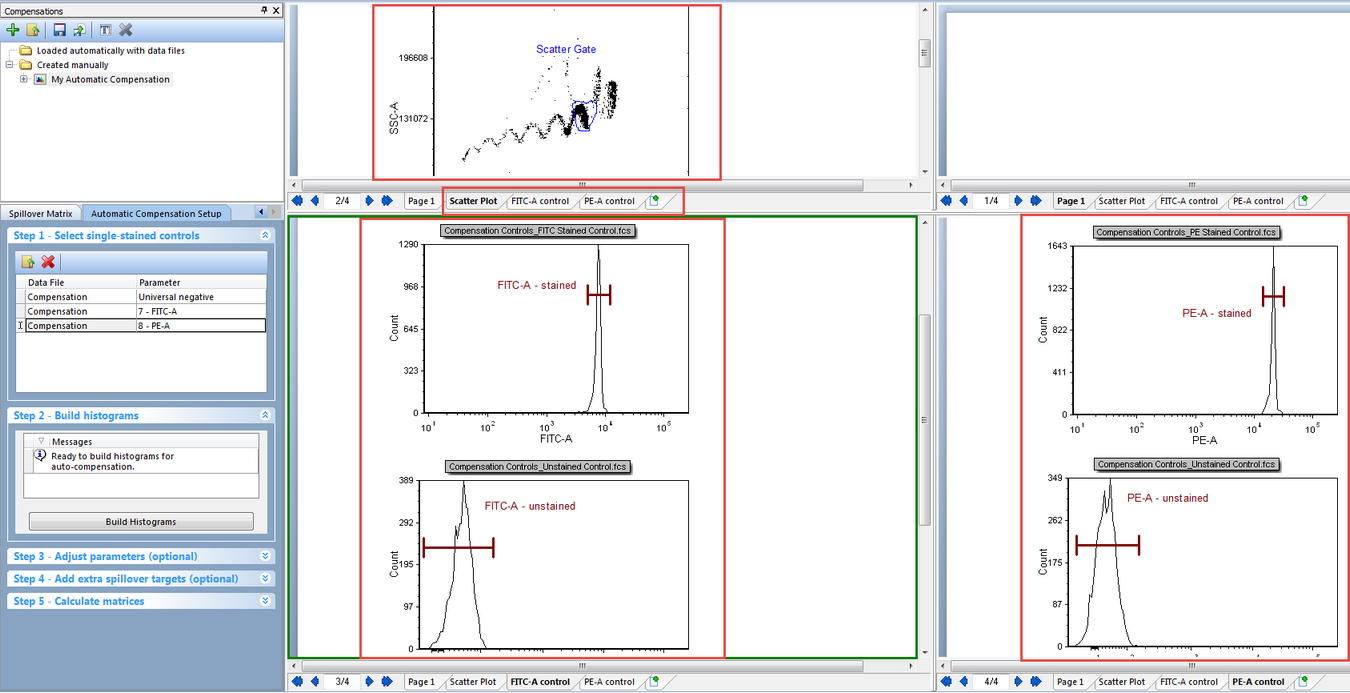Collapse Step 1 - Select single-stained controls
1350x693 pixels.
pyautogui.click(x=265, y=236)
